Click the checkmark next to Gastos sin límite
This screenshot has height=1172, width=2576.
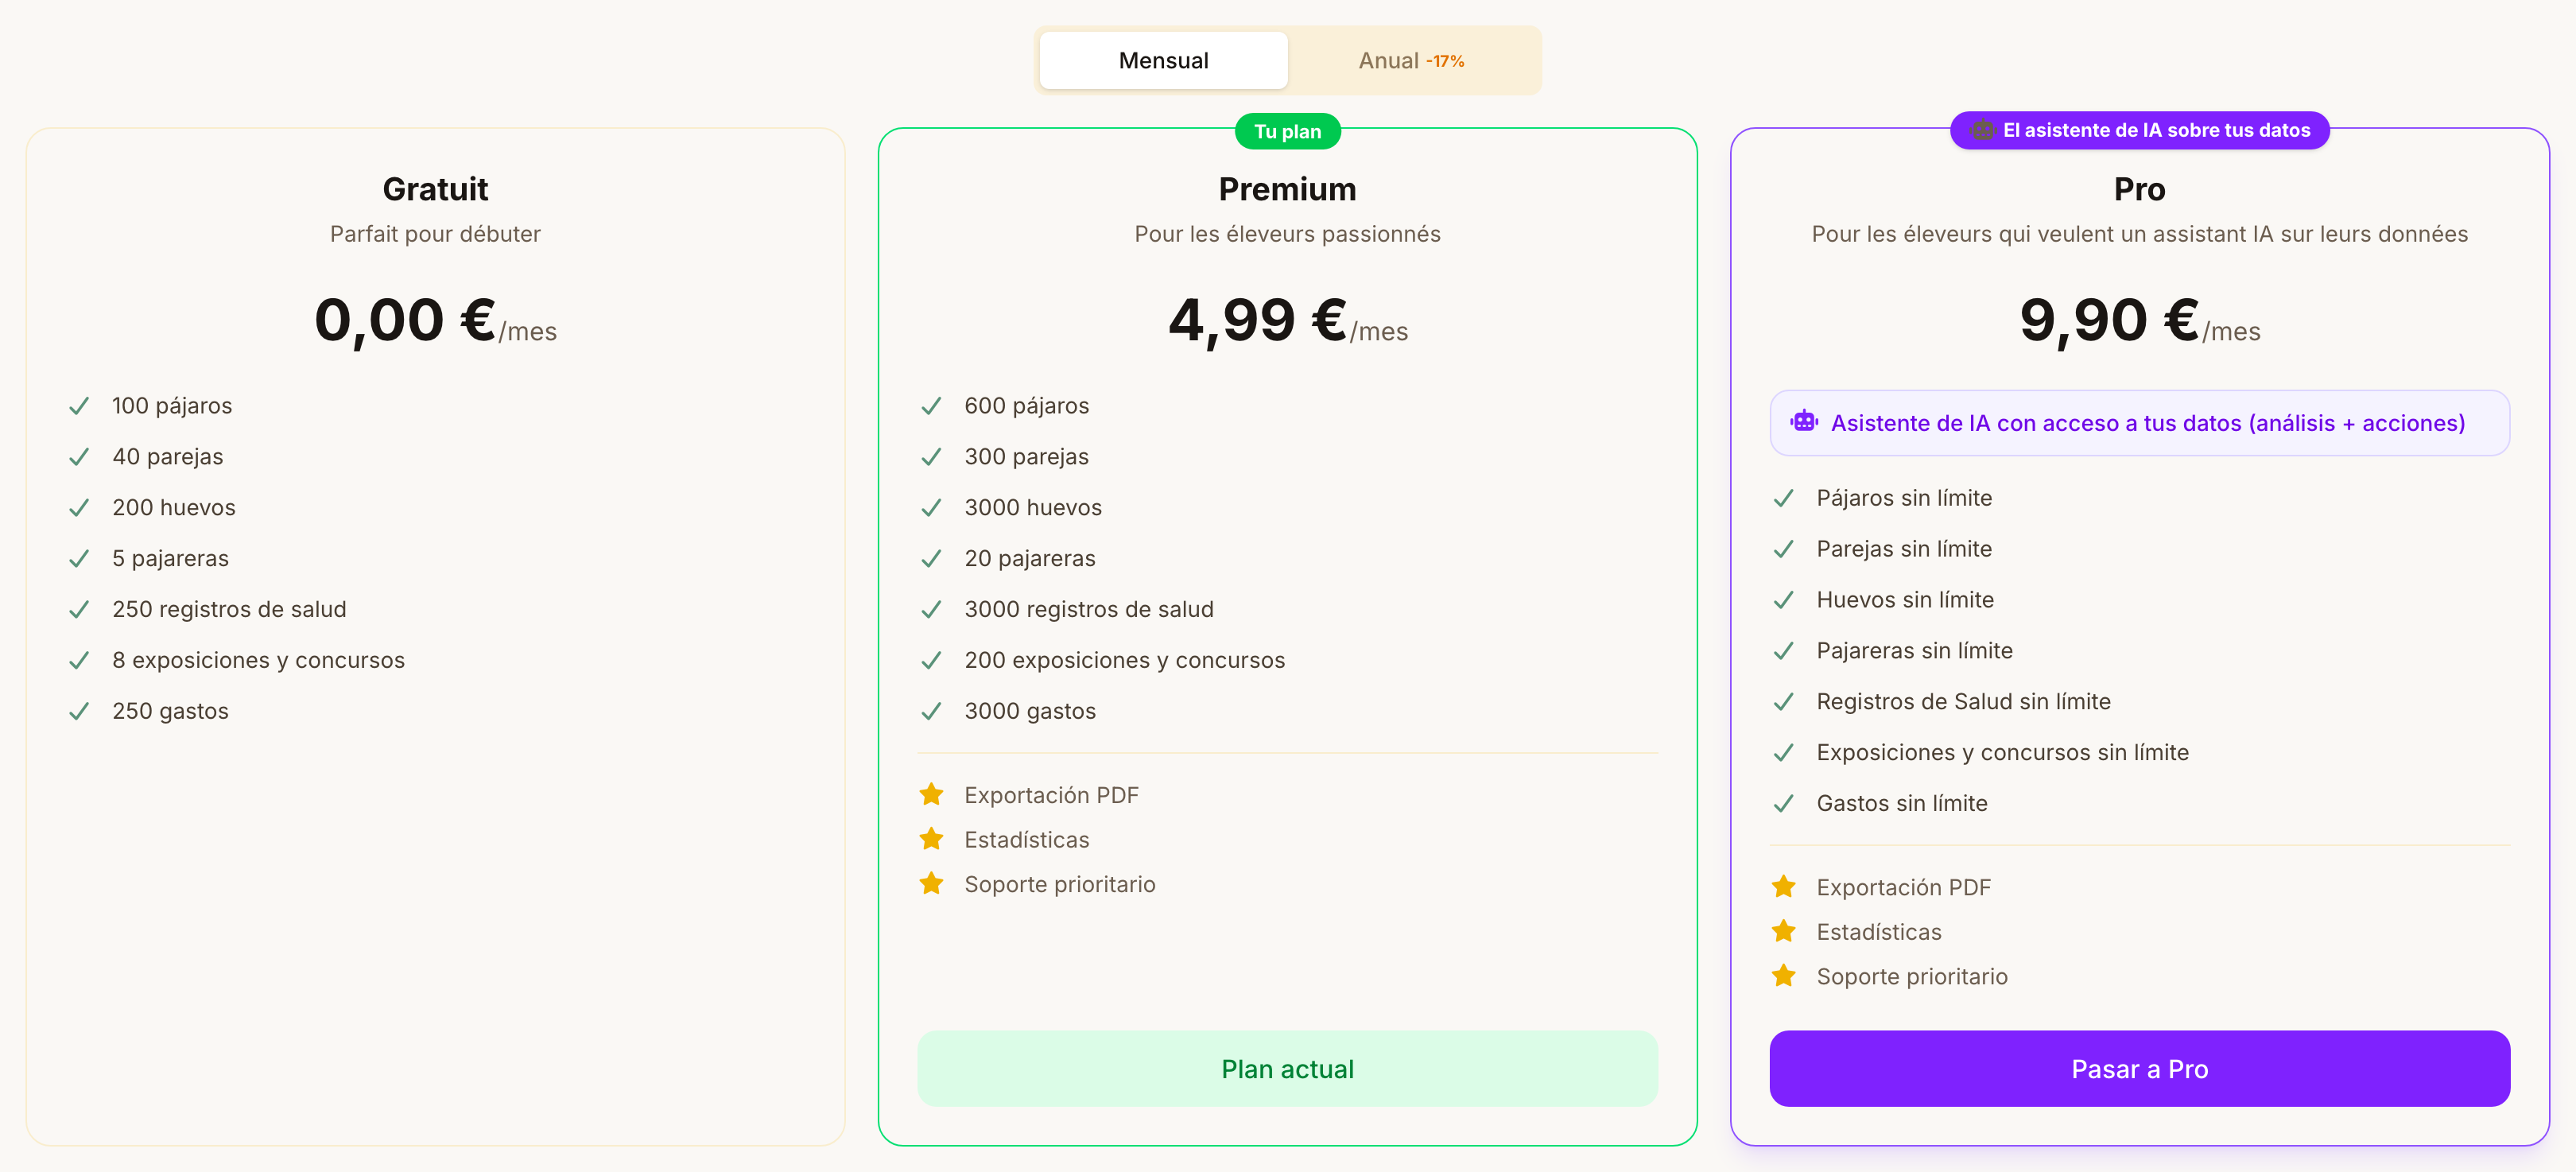pyautogui.click(x=1783, y=803)
